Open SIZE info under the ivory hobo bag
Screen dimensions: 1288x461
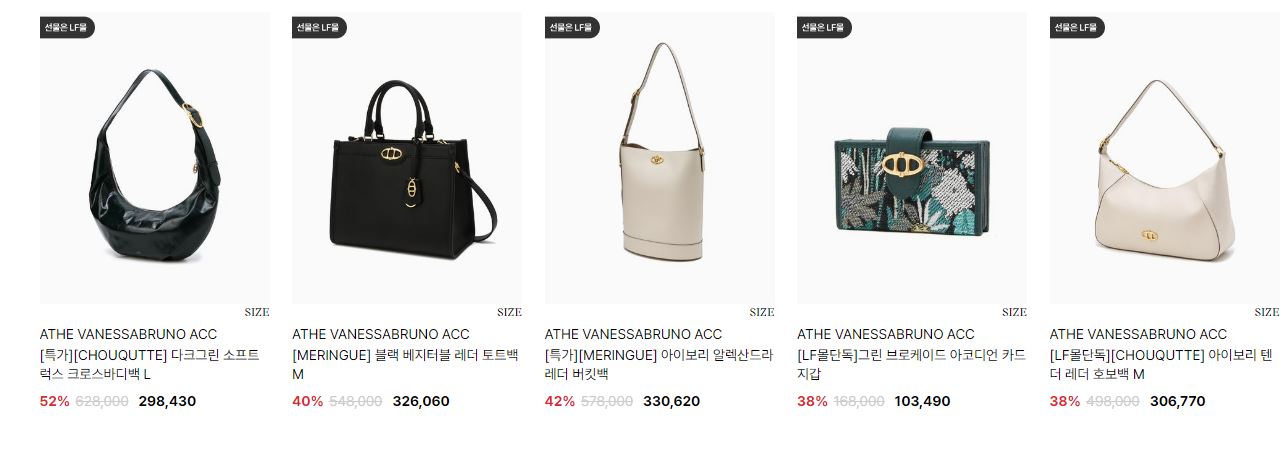coord(1267,312)
